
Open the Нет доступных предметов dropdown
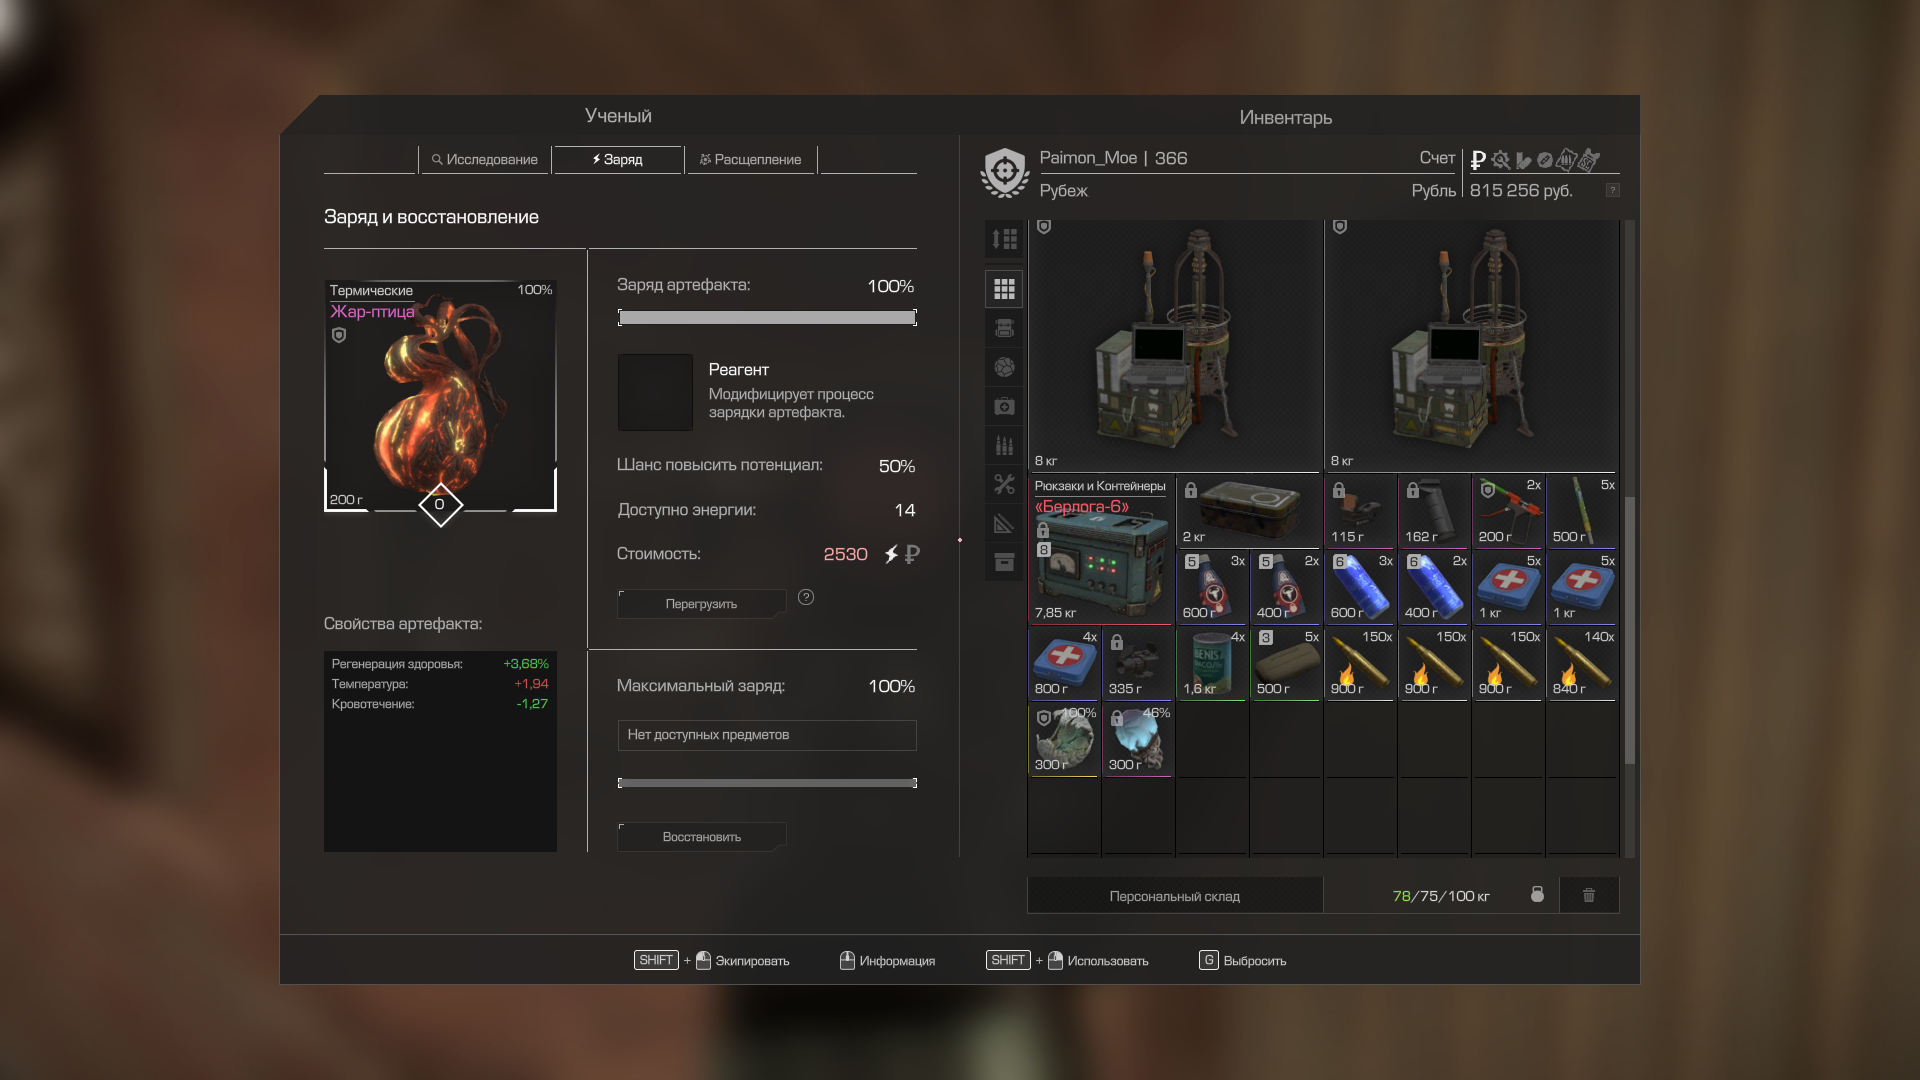tap(767, 735)
